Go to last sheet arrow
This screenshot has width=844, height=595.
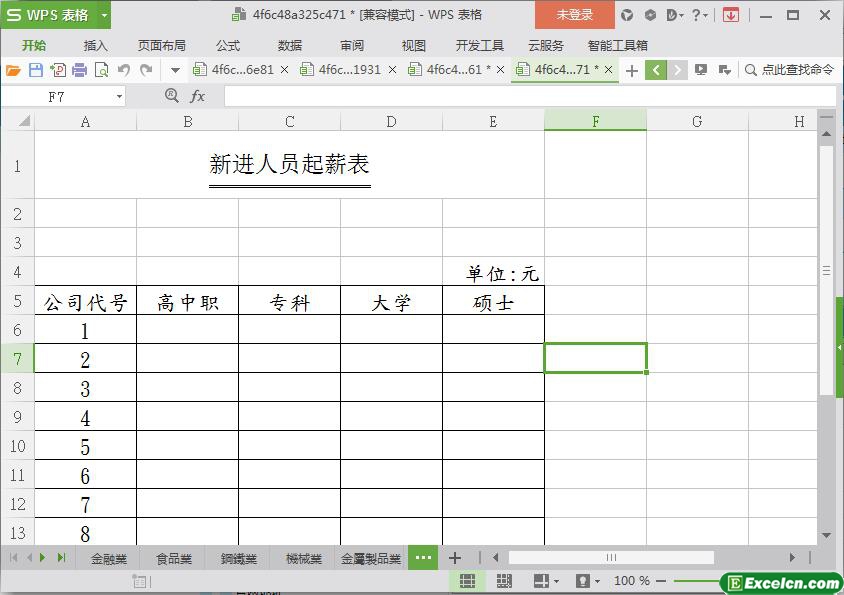(61, 558)
